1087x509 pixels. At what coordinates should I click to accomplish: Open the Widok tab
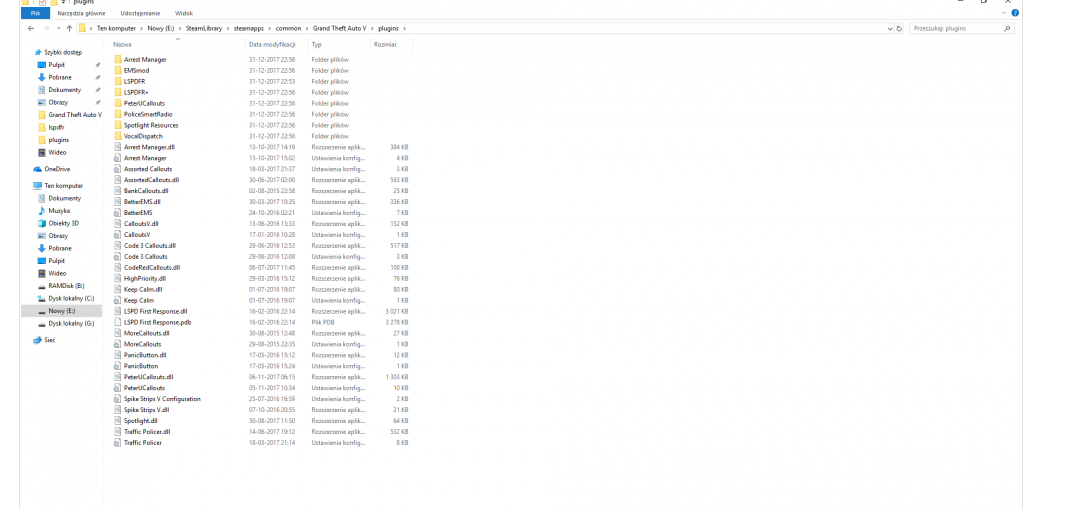coord(184,13)
